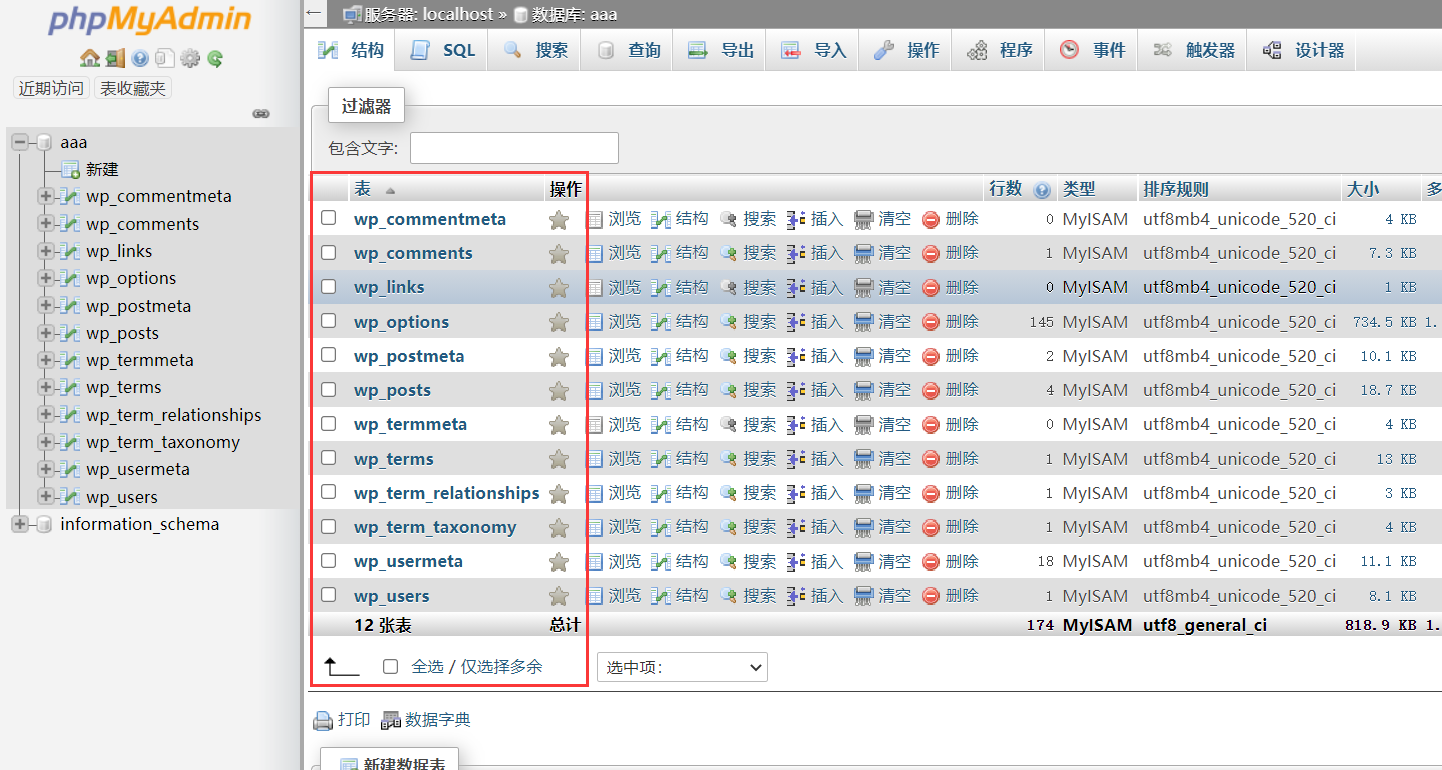Image resolution: width=1442 pixels, height=770 pixels.
Task: Click inside the 包含文字 filter input field
Action: pyautogui.click(x=513, y=147)
